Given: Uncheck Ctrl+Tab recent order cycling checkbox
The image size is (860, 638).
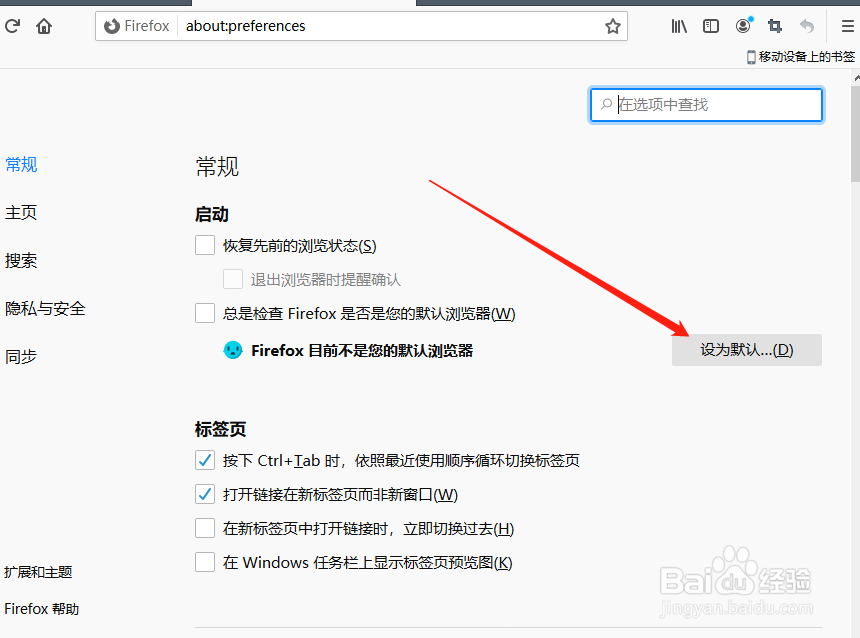Looking at the screenshot, I should tap(205, 460).
